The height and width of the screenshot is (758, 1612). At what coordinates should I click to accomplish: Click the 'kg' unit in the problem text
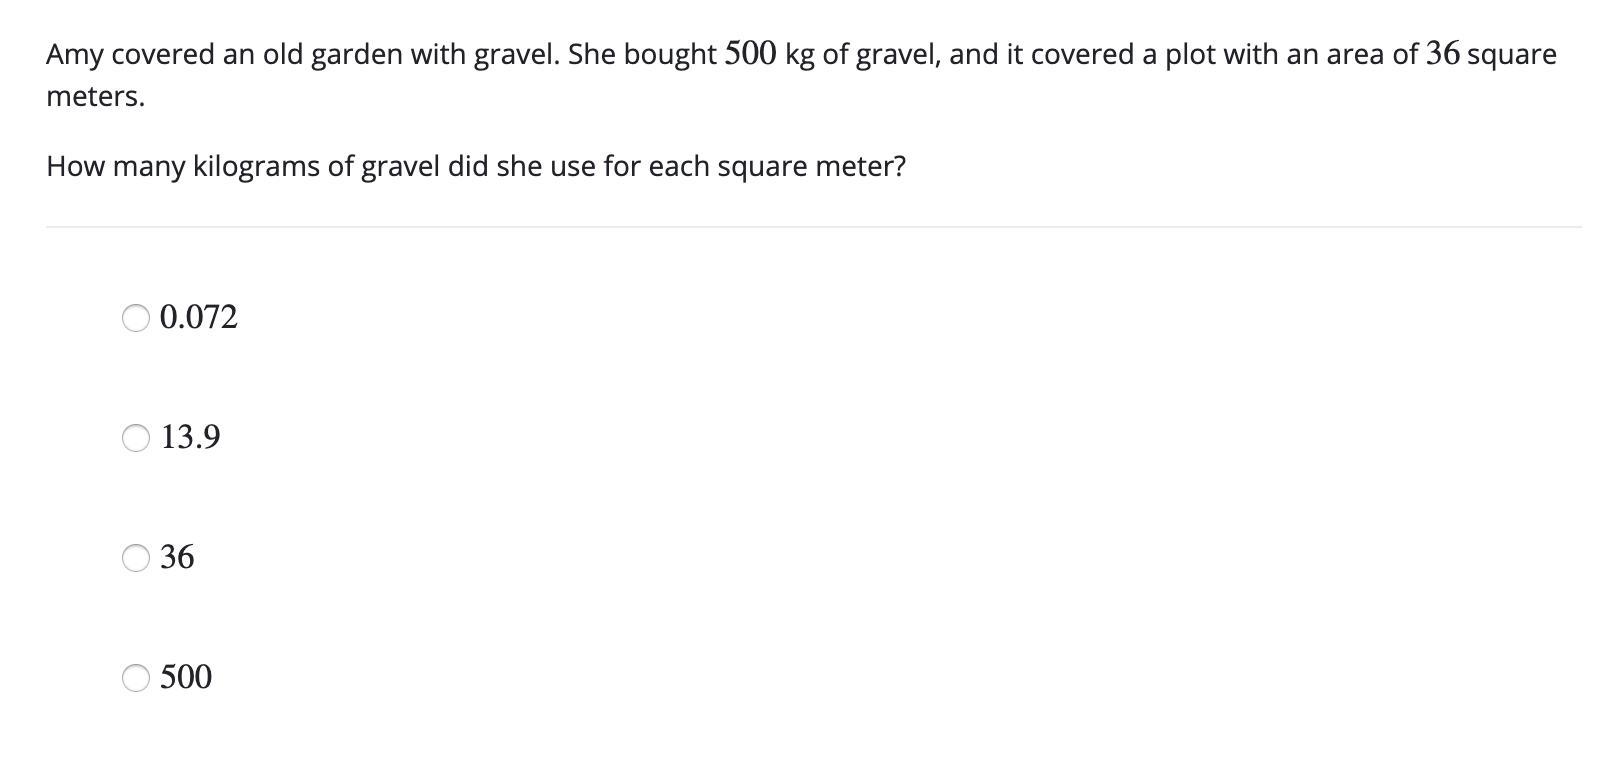click(800, 56)
